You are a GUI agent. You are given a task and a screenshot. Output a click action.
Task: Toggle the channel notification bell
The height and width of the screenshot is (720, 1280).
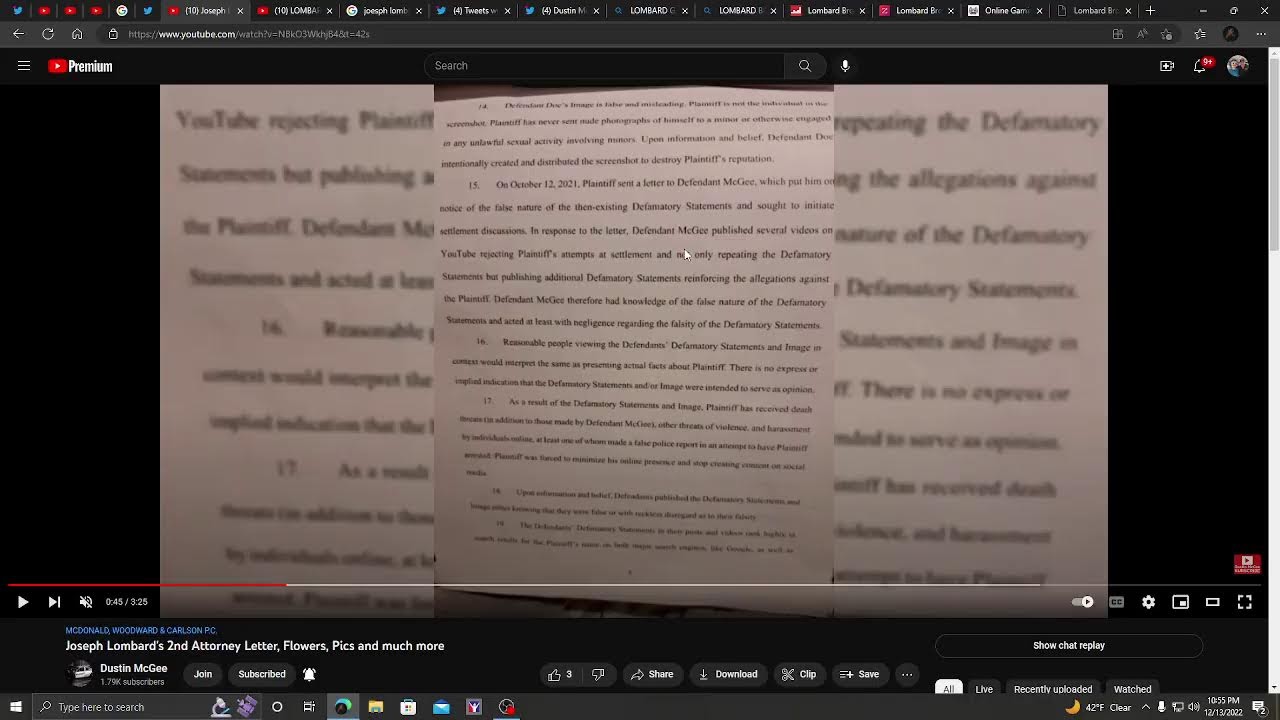(309, 674)
